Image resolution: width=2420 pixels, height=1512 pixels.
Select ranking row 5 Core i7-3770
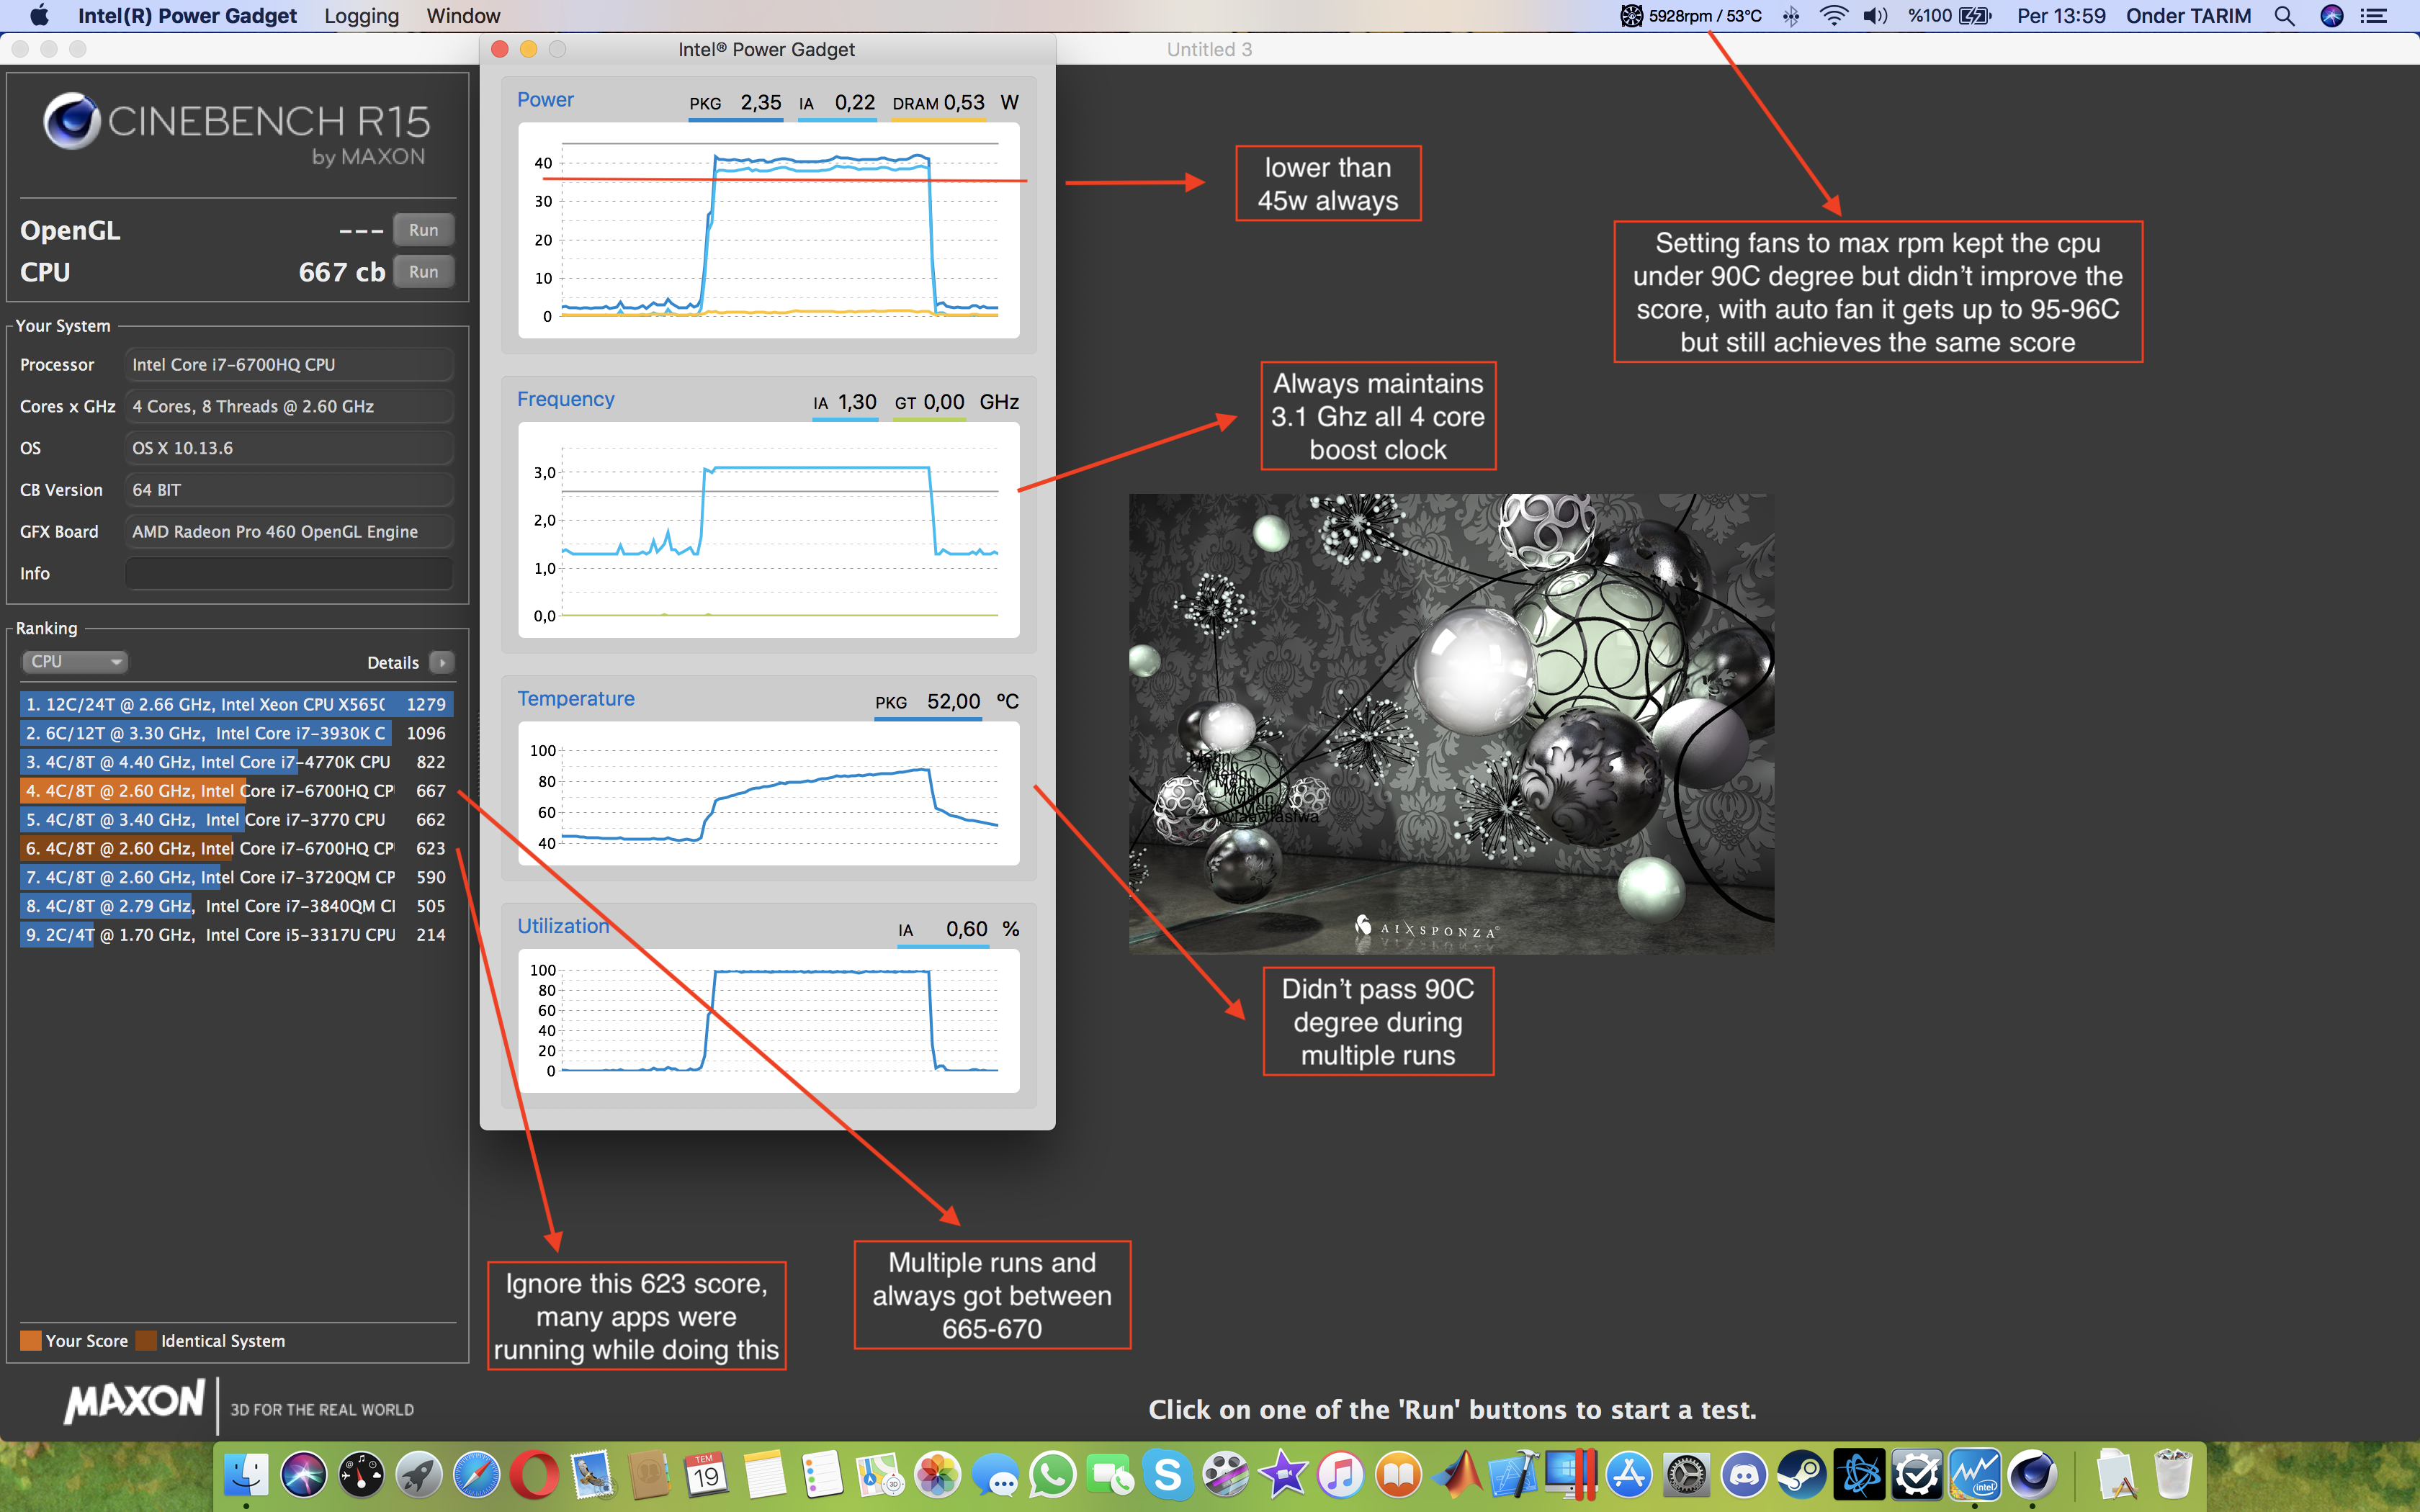pos(237,820)
